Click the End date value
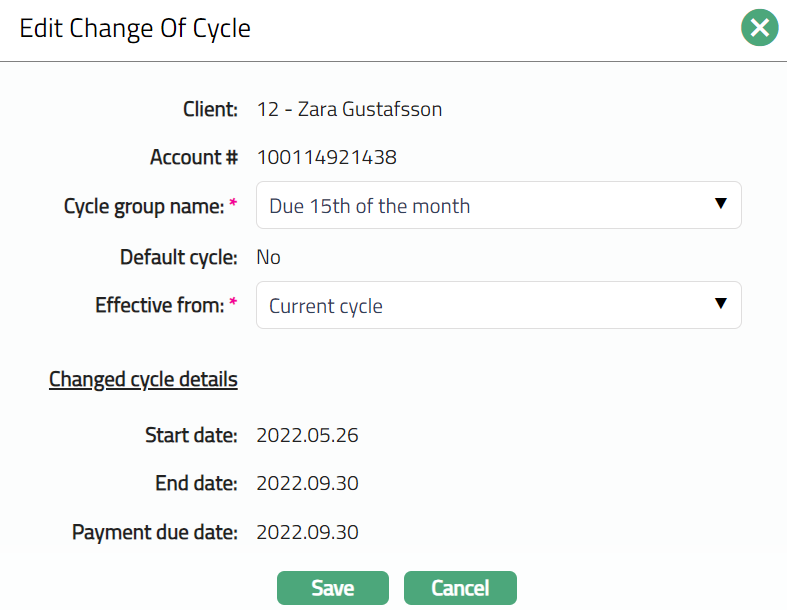 (x=307, y=484)
